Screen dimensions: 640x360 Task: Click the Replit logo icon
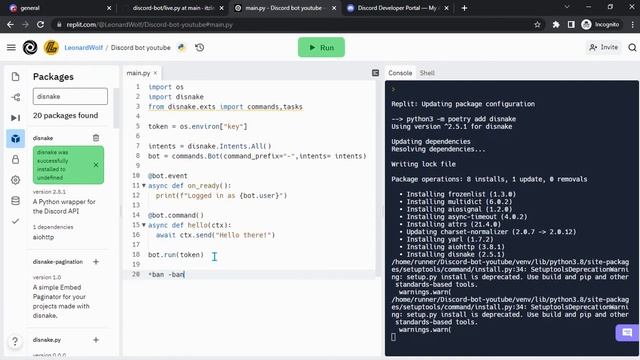(x=30, y=48)
